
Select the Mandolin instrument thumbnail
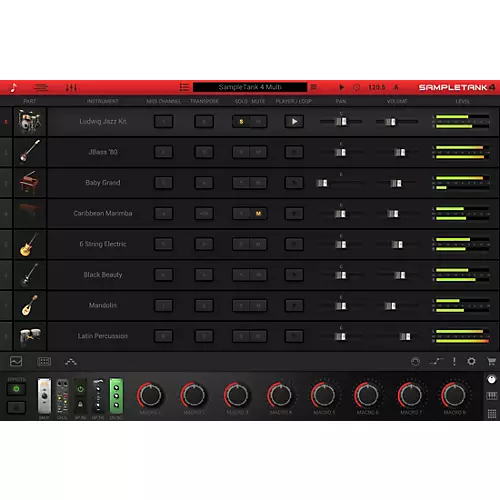click(x=30, y=305)
